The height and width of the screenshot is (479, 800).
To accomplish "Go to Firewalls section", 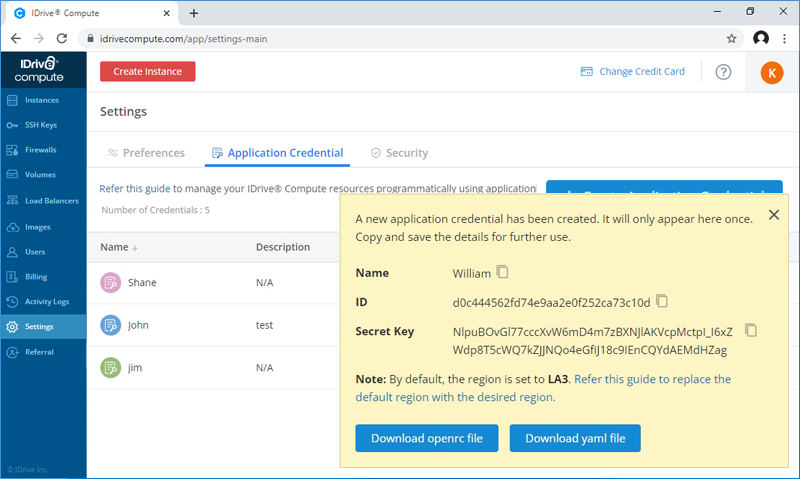I will tap(43, 150).
